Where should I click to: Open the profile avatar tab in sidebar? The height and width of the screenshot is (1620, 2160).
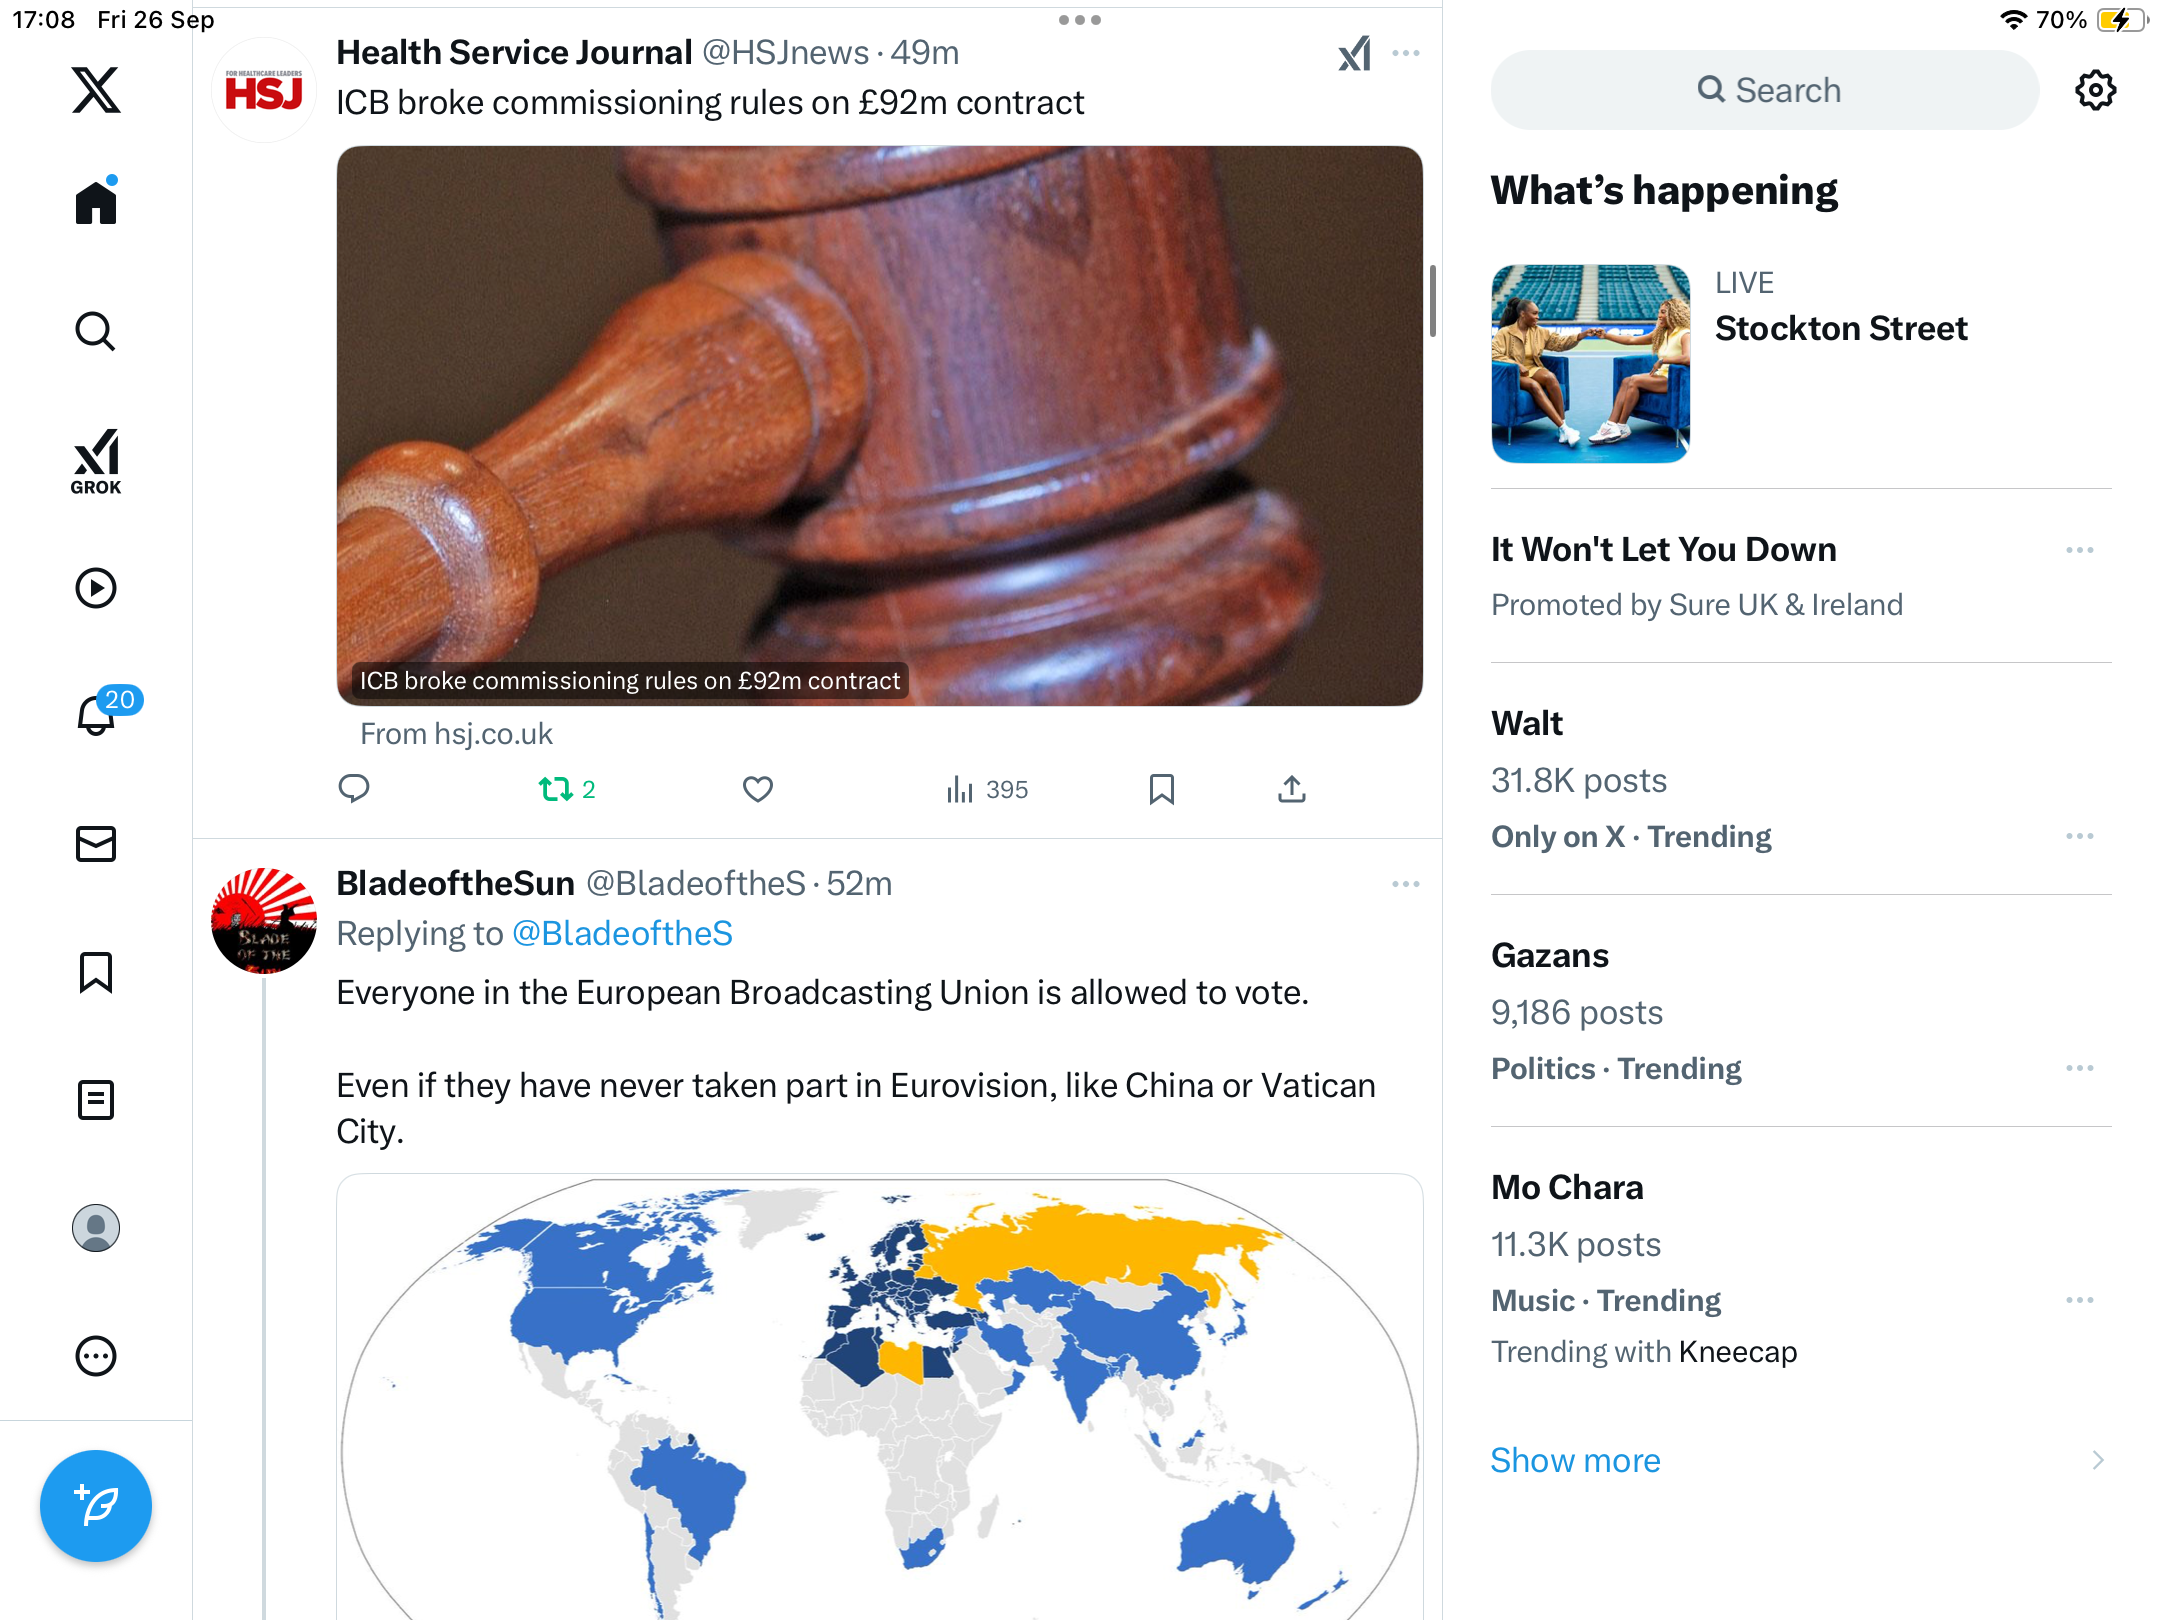(x=96, y=1228)
